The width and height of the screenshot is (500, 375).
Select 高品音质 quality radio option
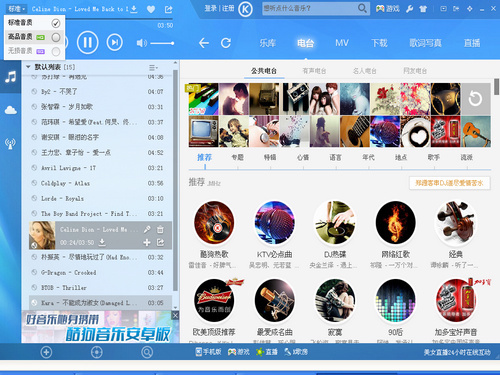[56, 37]
